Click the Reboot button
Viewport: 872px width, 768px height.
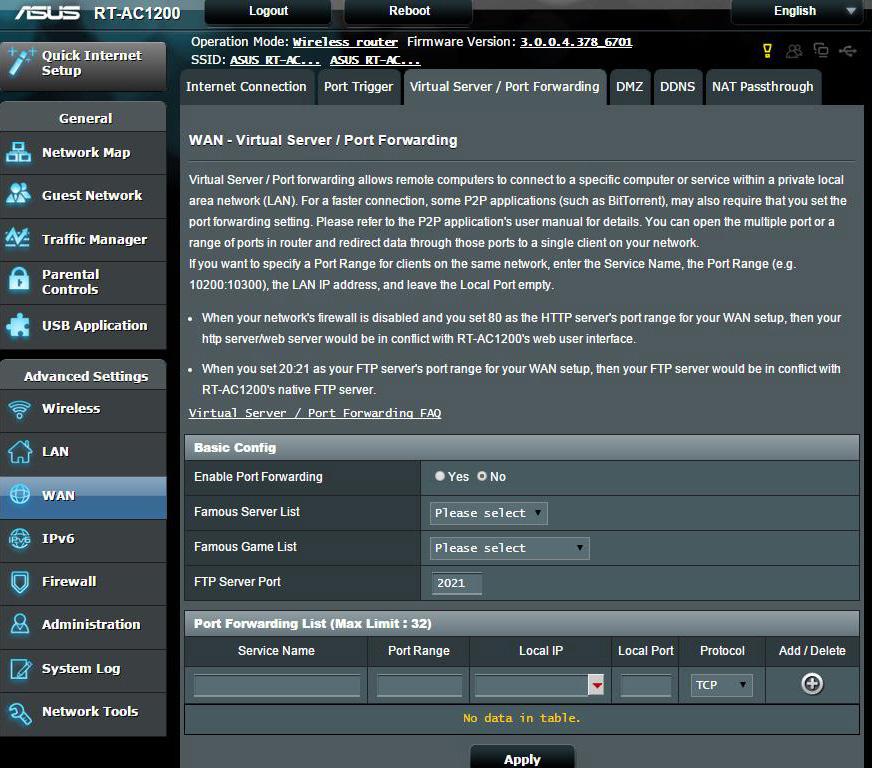tap(409, 11)
